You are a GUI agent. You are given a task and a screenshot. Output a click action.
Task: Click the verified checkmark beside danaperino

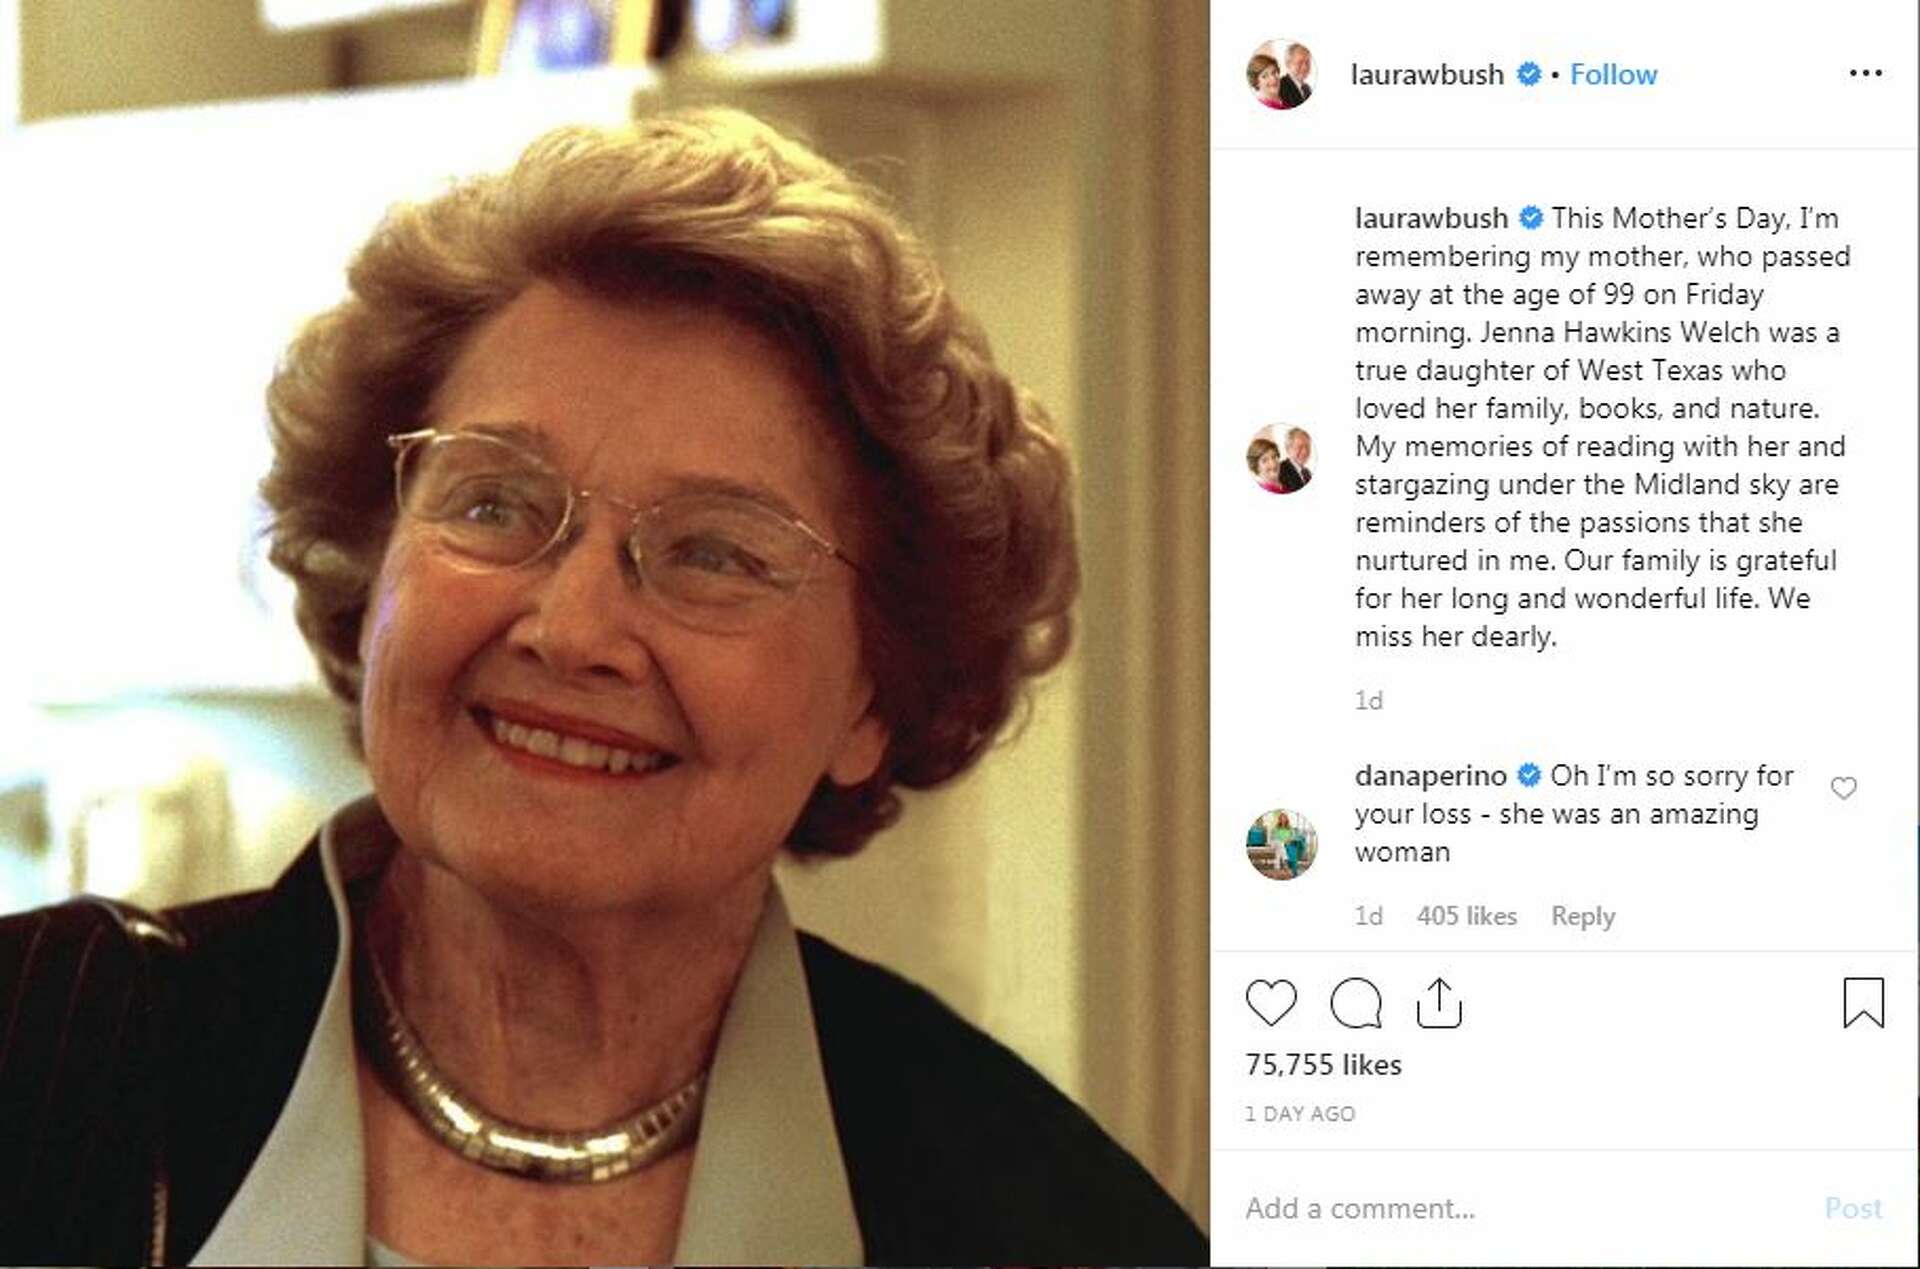point(1528,775)
